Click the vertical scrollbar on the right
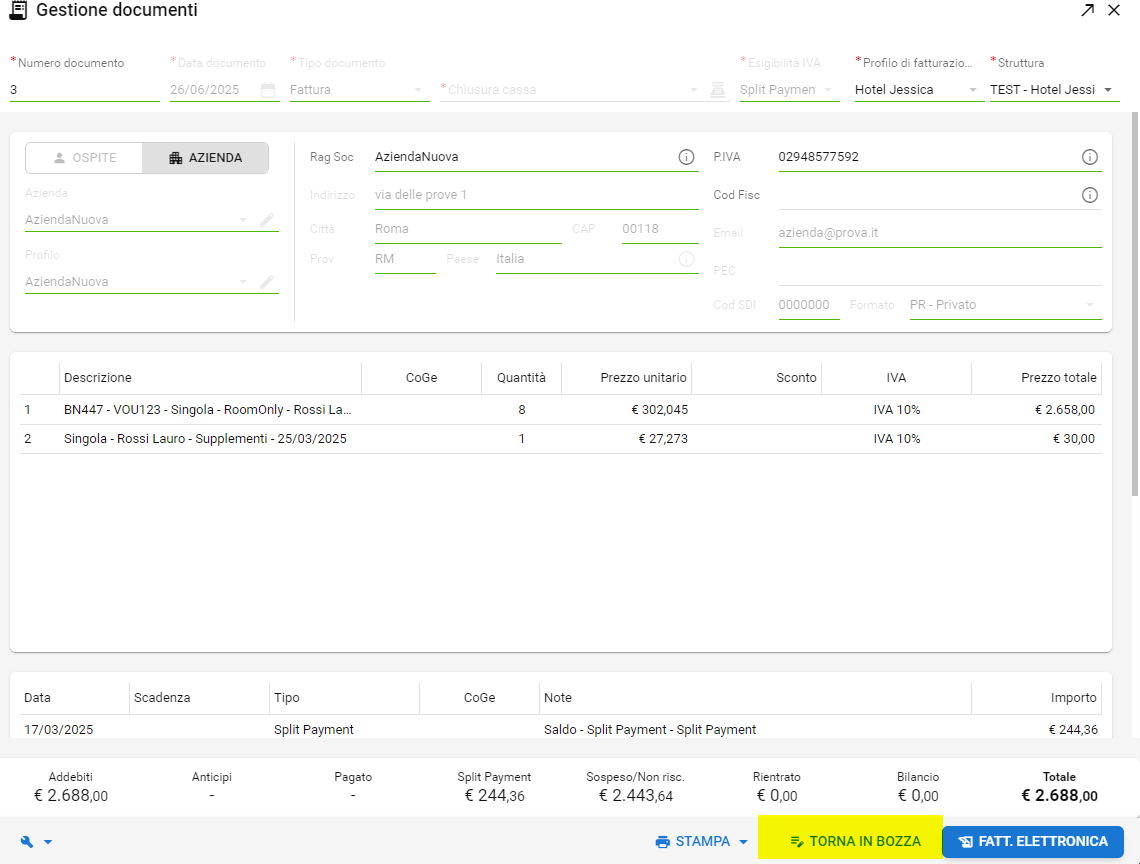This screenshot has width=1140, height=864. pyautogui.click(x=1134, y=300)
